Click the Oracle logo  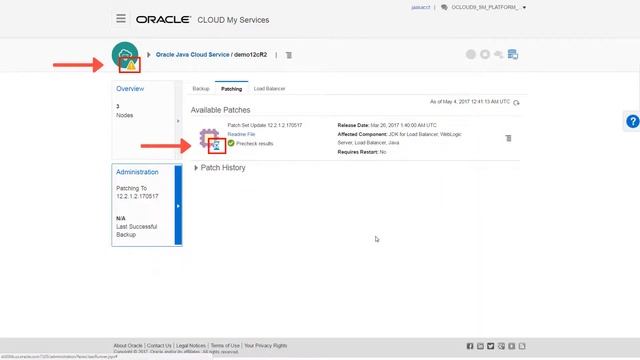pyautogui.click(x=163, y=20)
